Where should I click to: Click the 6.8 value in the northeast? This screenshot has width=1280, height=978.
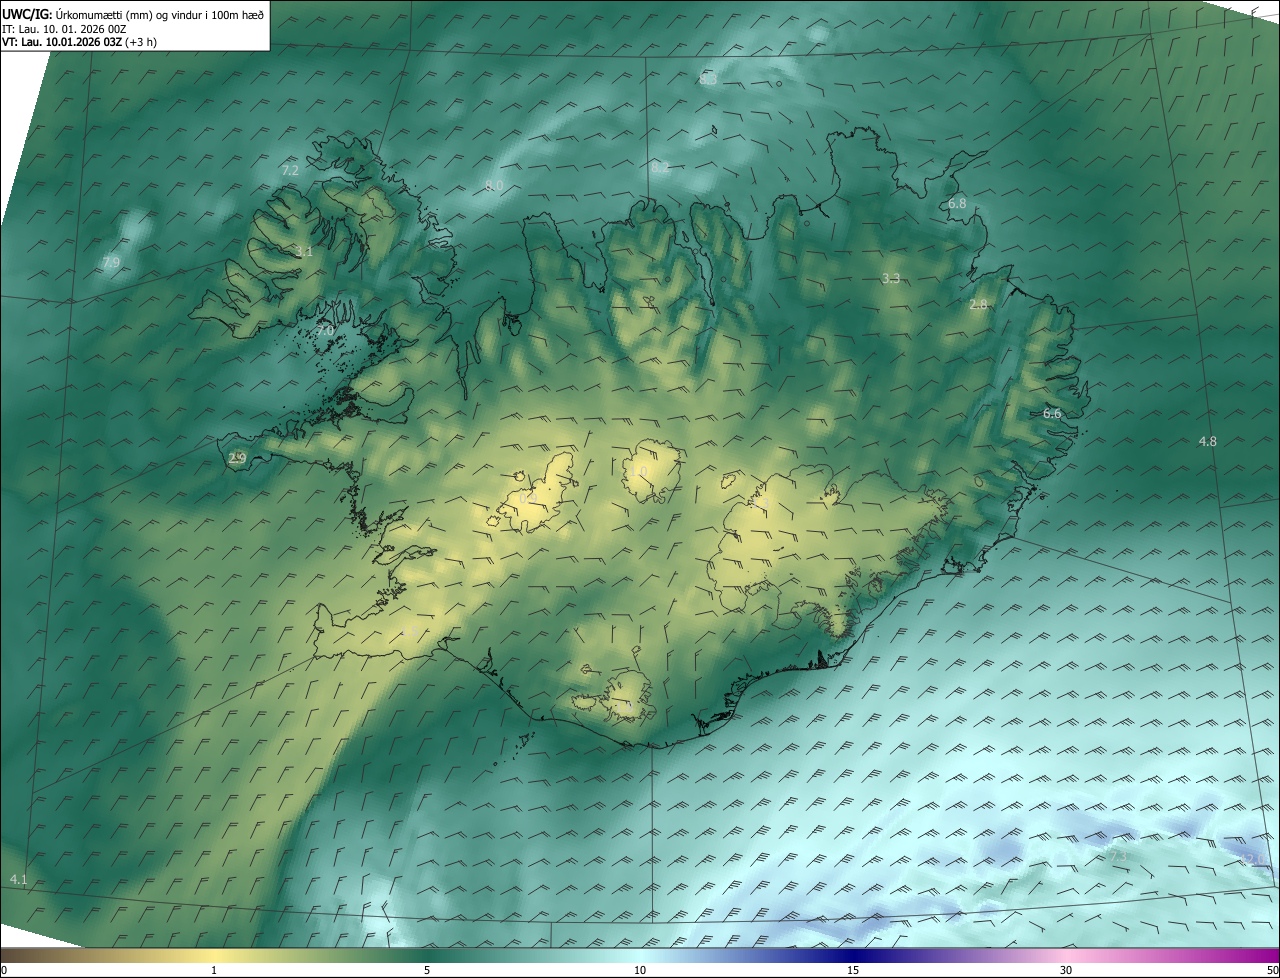coord(957,203)
